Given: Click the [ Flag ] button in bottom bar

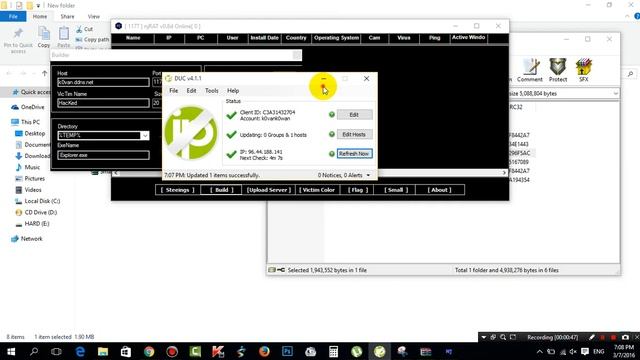Looking at the screenshot, I should [x=358, y=190].
